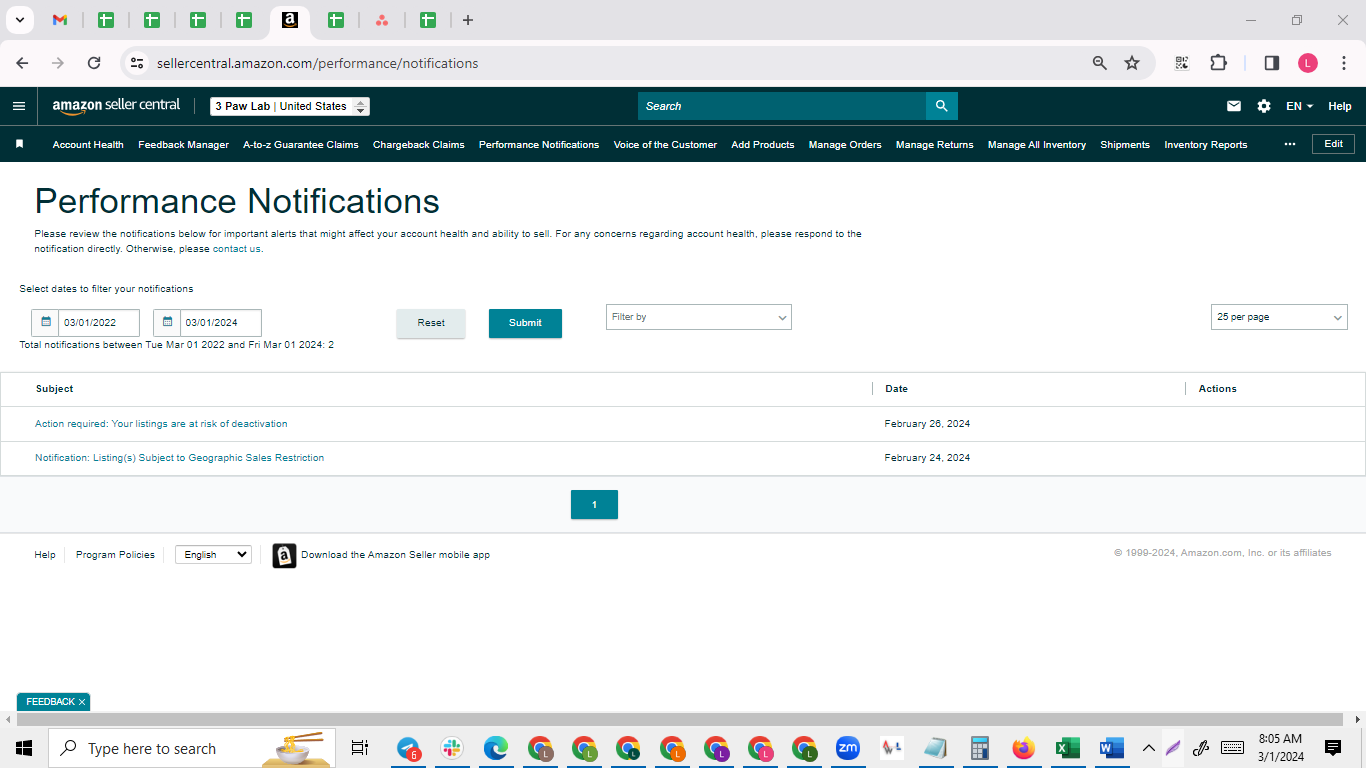This screenshot has width=1366, height=768.
Task: Open the Windows notification center
Action: pos(1333,748)
